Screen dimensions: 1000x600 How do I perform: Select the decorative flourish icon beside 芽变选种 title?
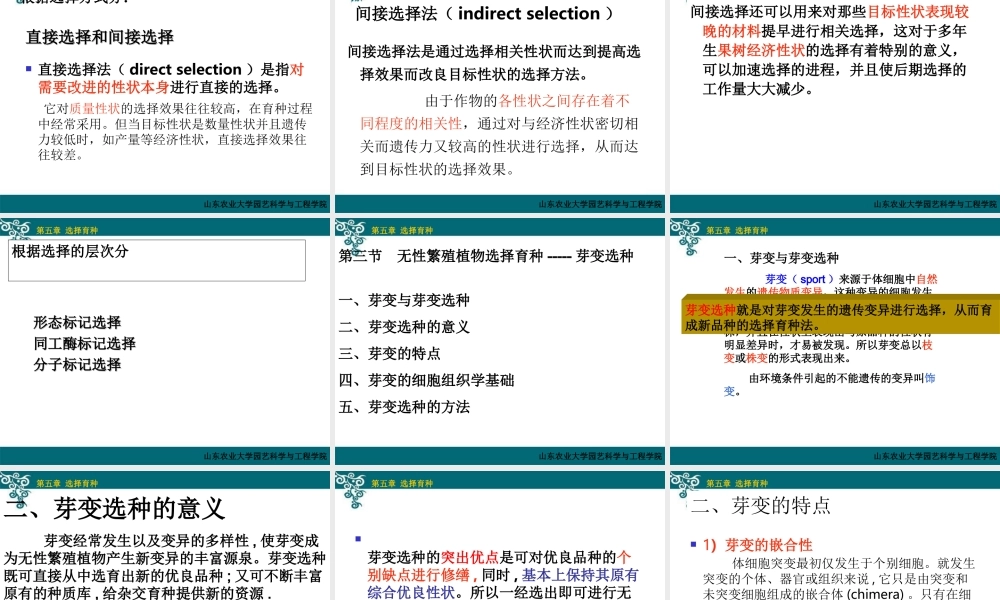tap(351, 237)
